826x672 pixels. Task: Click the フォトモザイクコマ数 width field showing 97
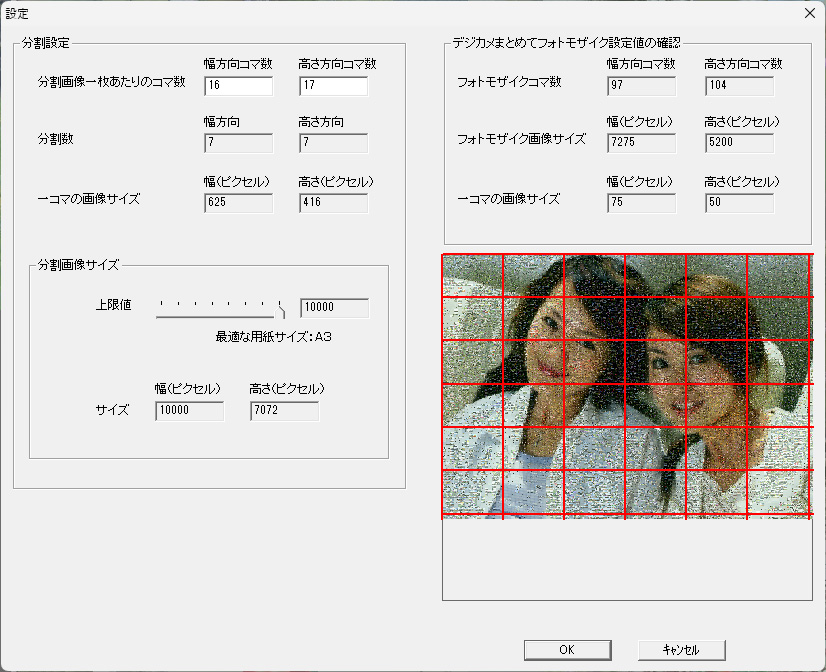(641, 86)
